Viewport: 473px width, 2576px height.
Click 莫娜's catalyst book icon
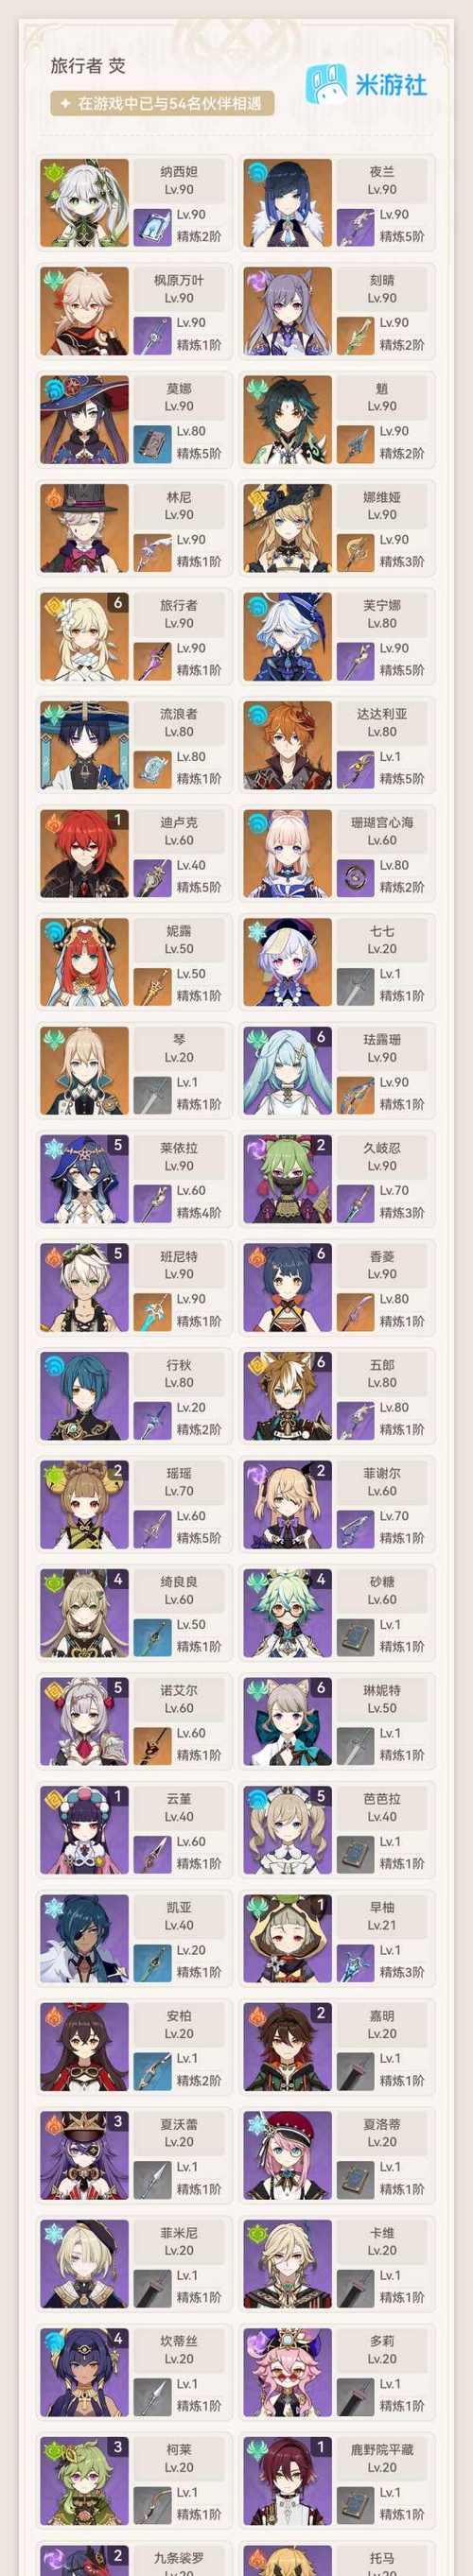coord(151,443)
